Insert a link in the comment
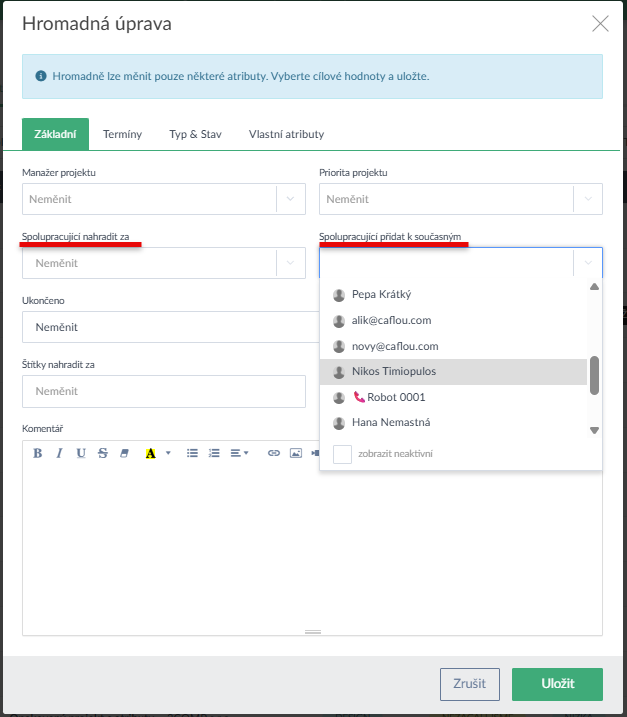 274,453
